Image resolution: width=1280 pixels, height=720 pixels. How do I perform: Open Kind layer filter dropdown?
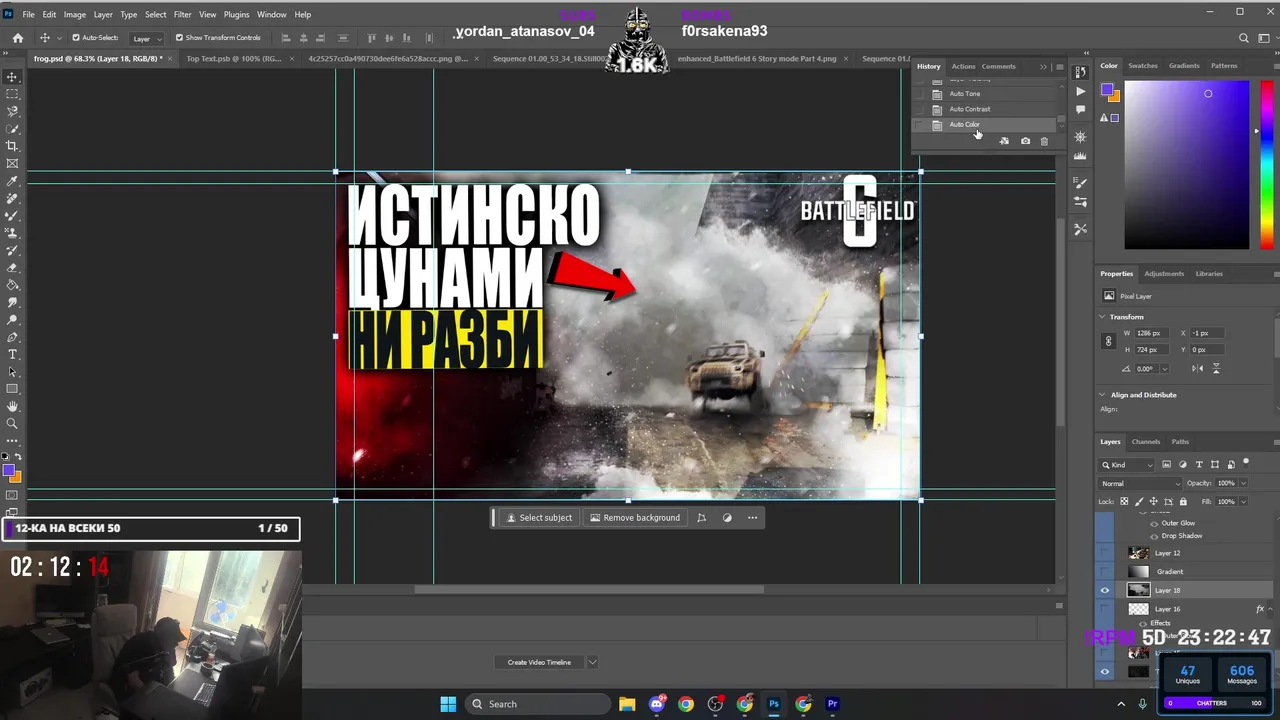coord(1127,465)
